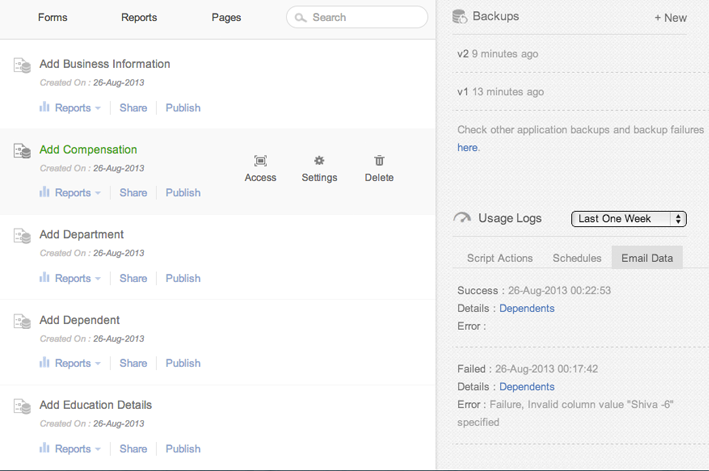Click the Backups database icon
Viewport: 709px width, 471px height.
[x=460, y=17]
